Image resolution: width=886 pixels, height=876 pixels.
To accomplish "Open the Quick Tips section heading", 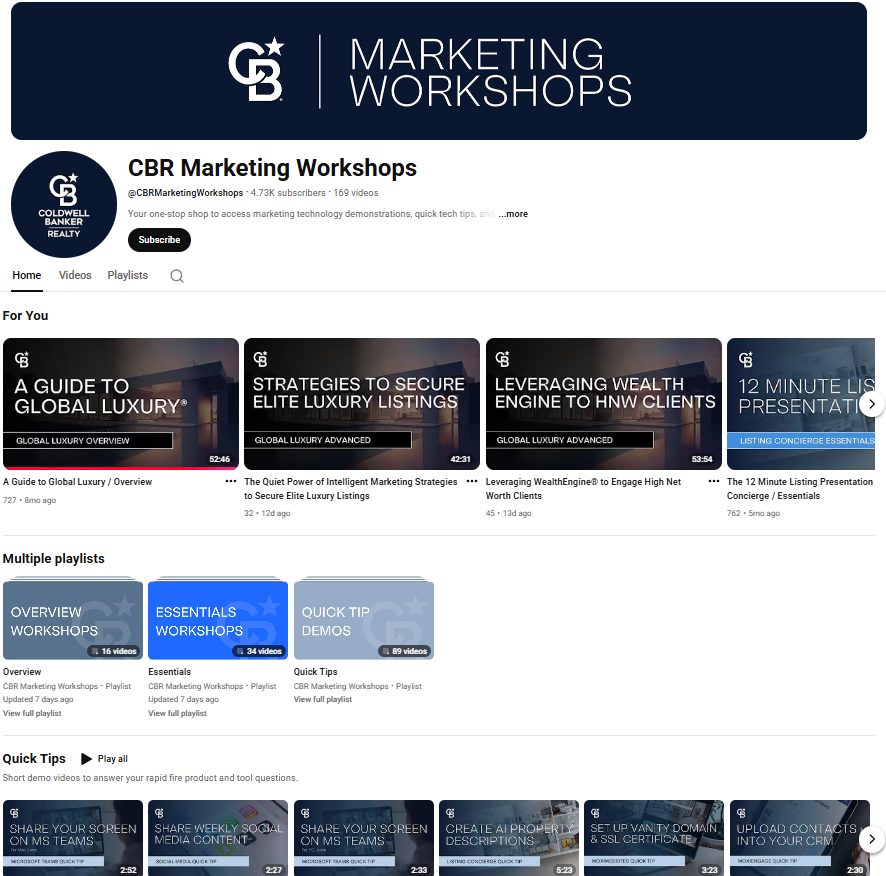I will (34, 758).
